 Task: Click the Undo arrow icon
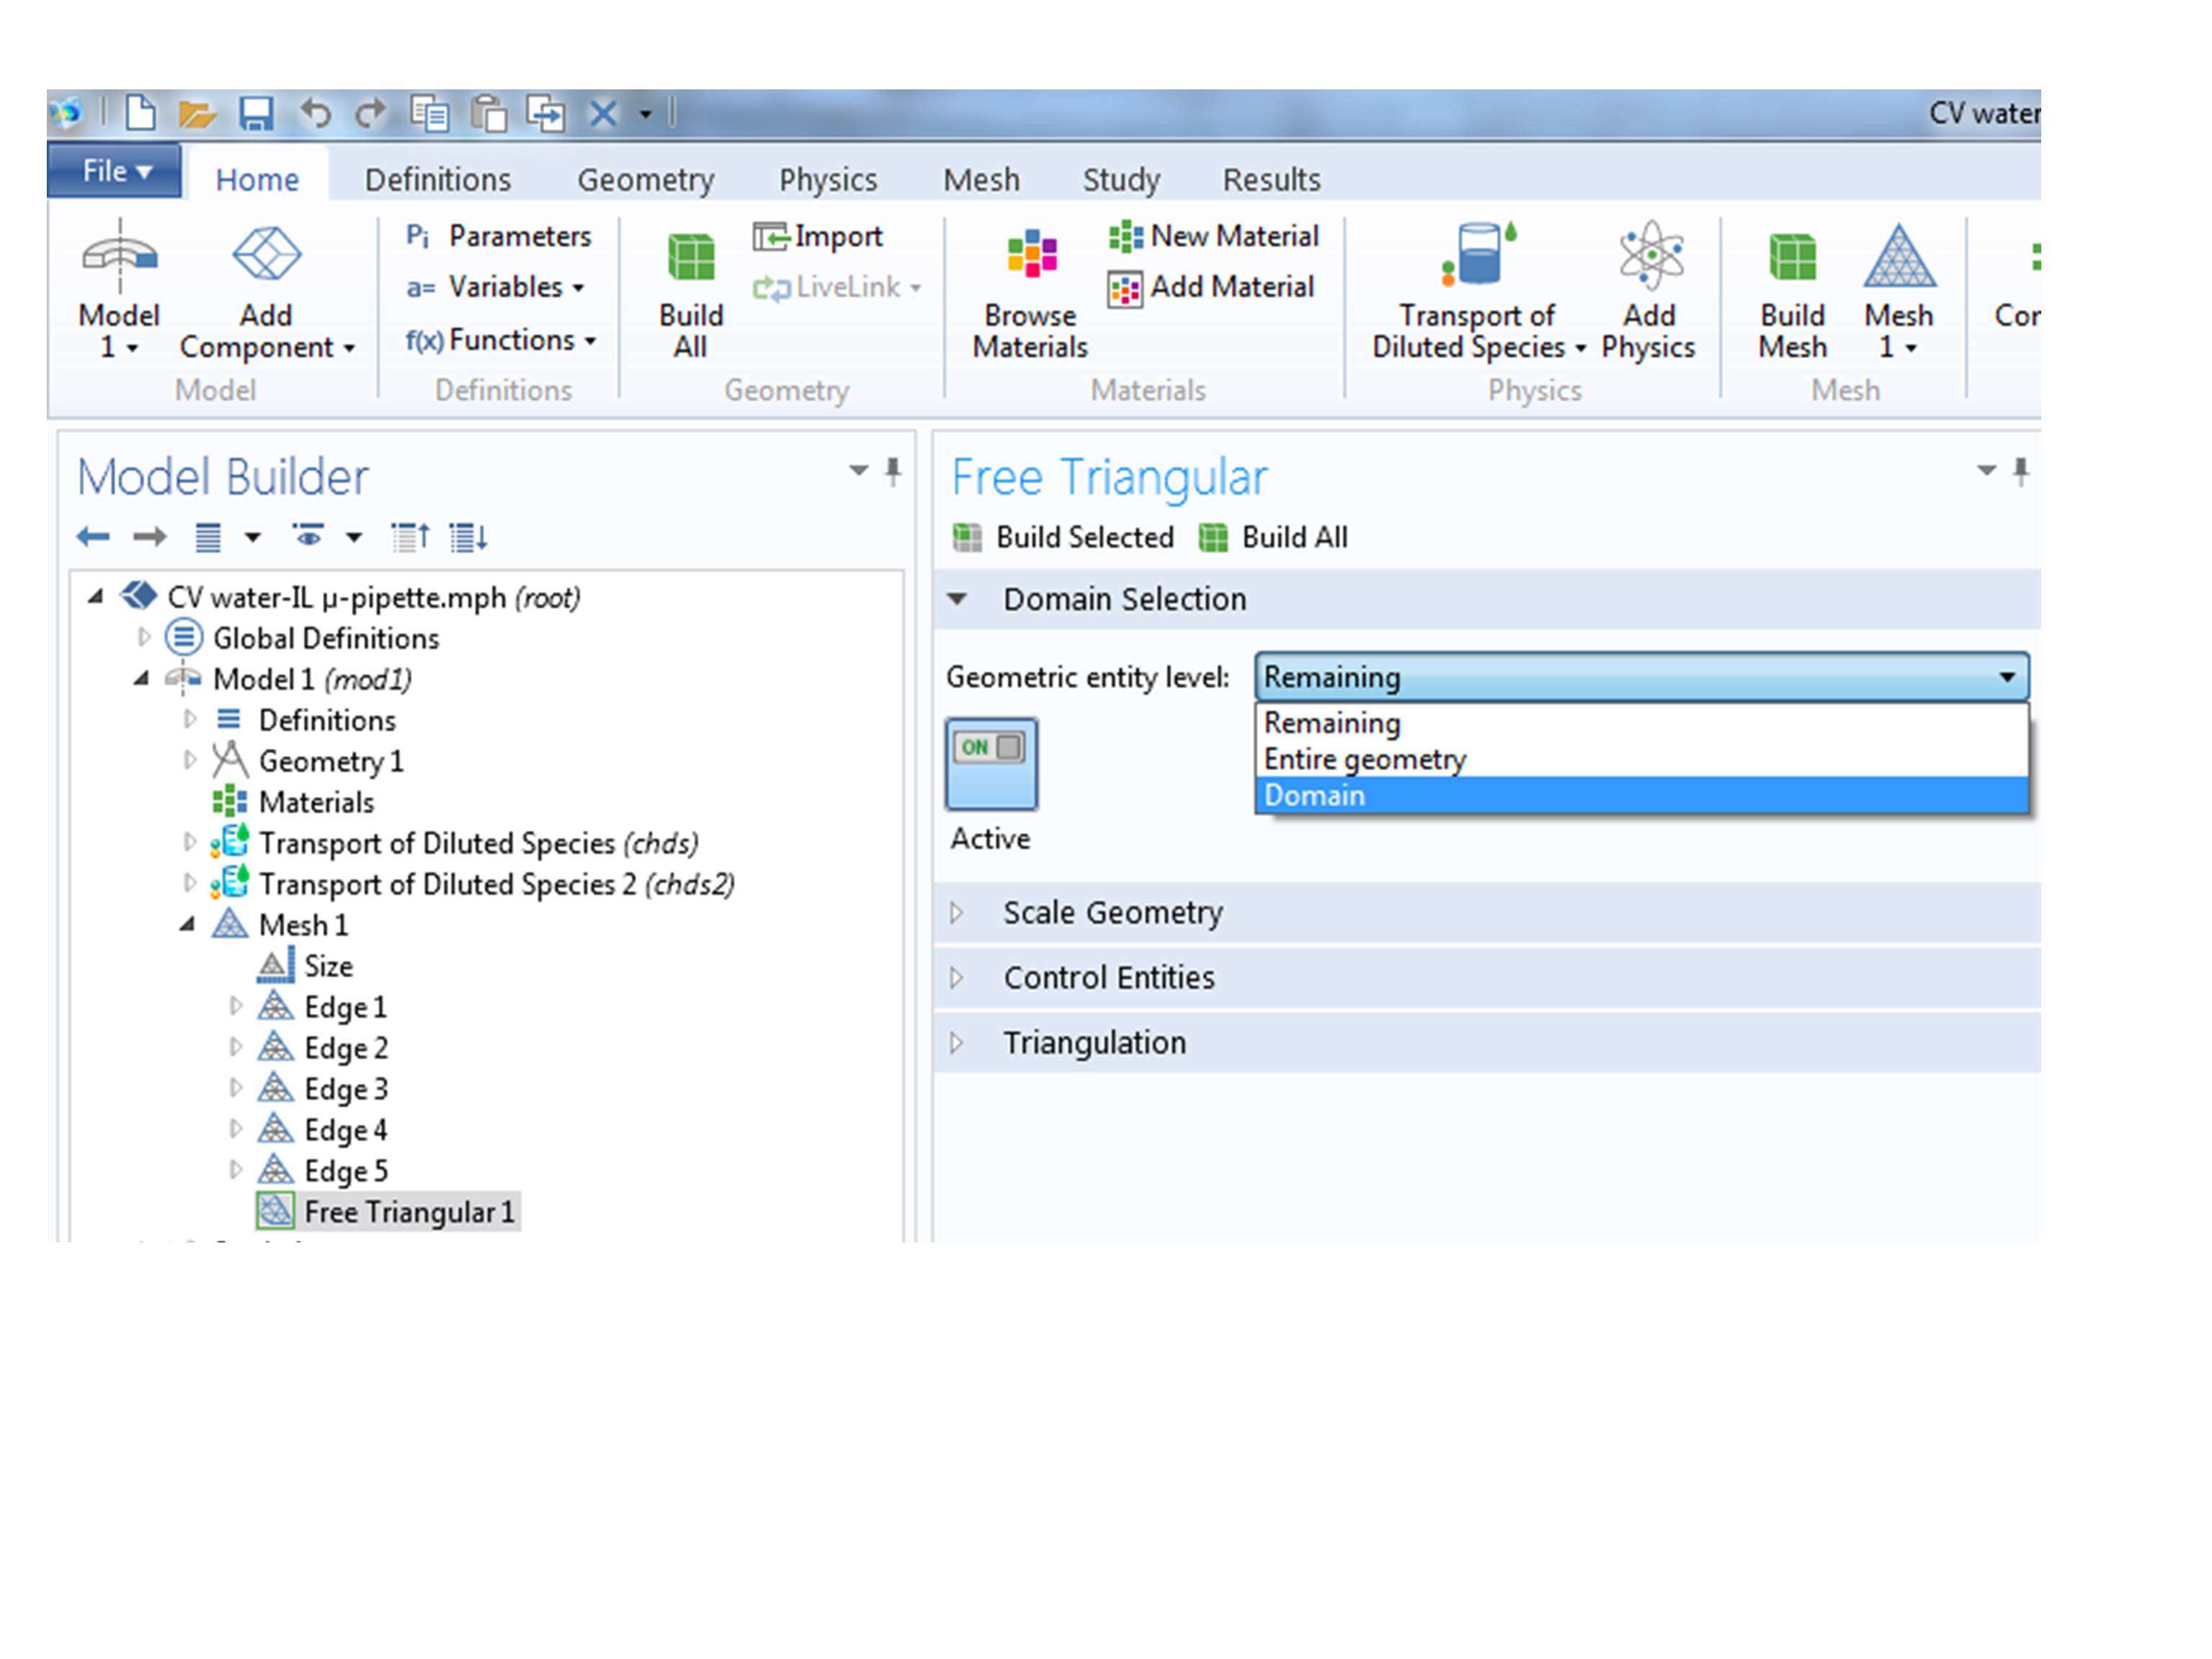tap(315, 114)
